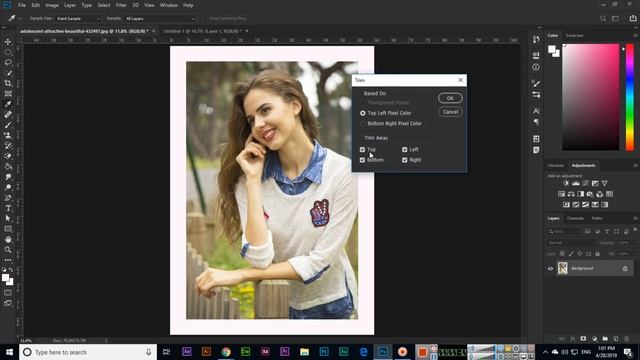Image resolution: width=640 pixels, height=360 pixels.
Task: Add a Vibrance adjustment
Action: coord(604,183)
